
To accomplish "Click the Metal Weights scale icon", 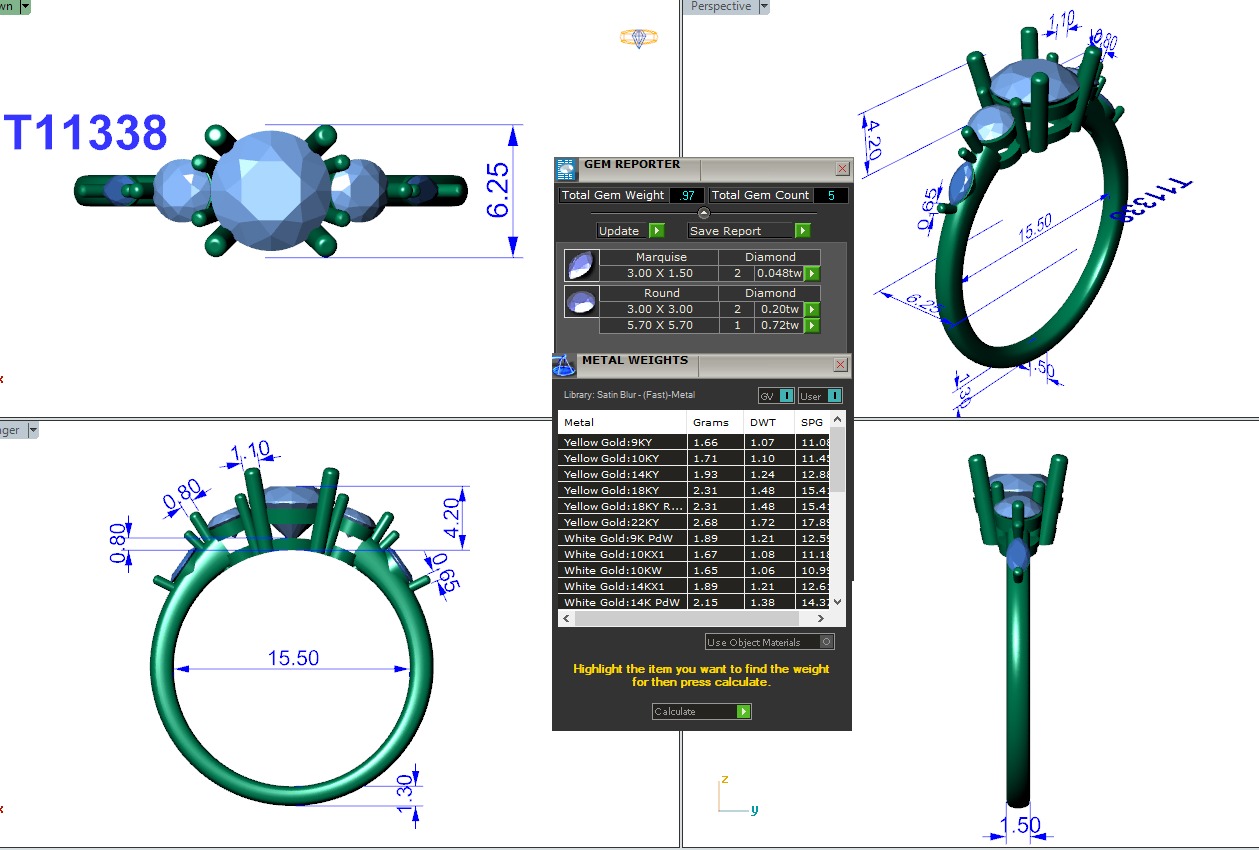I will tap(564, 365).
